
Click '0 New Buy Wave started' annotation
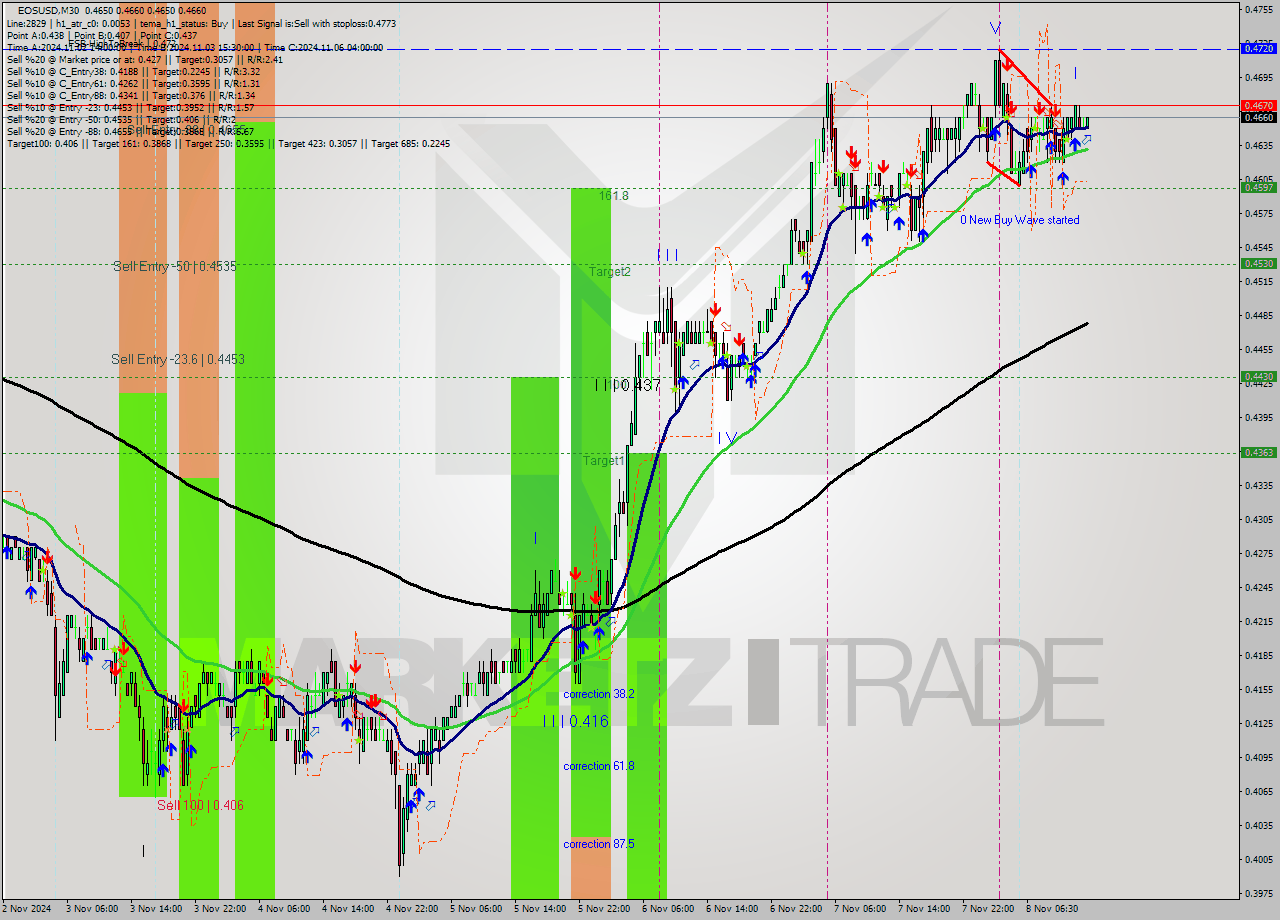(1020, 220)
